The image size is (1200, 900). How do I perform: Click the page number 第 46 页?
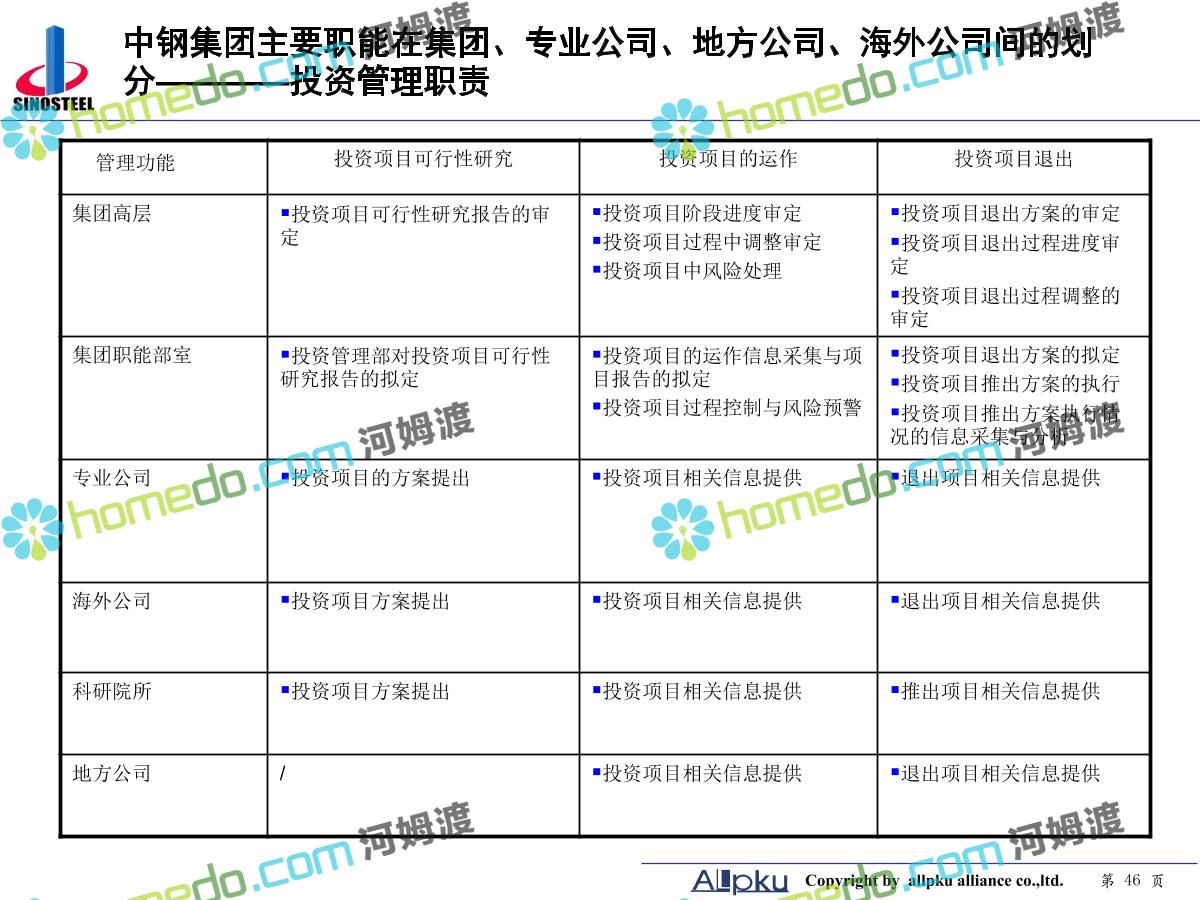(x=1132, y=881)
